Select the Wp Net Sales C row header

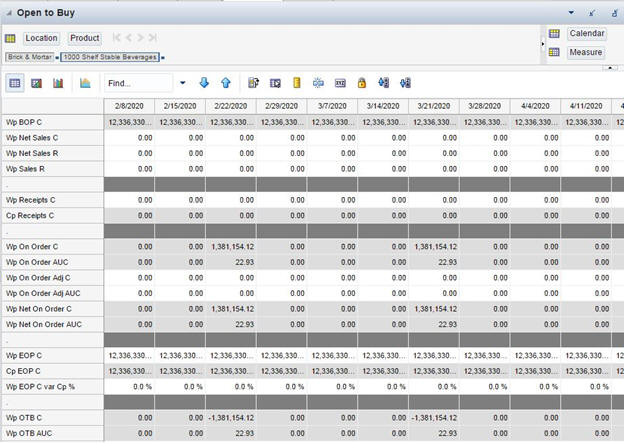click(x=53, y=138)
